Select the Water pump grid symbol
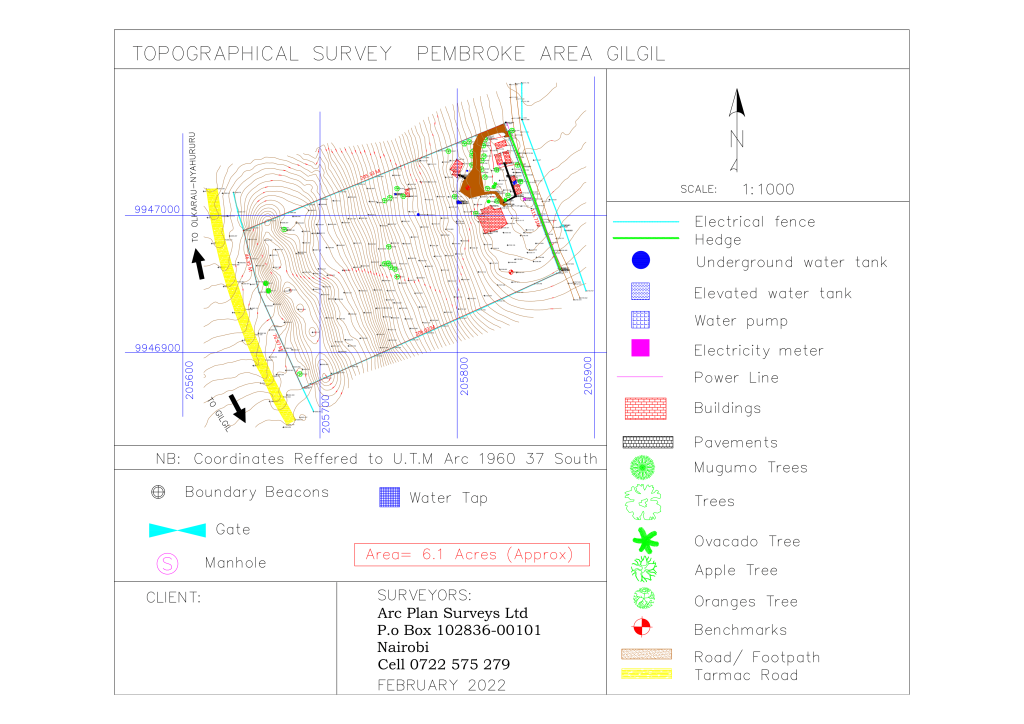The height and width of the screenshot is (724, 1024). 640,320
